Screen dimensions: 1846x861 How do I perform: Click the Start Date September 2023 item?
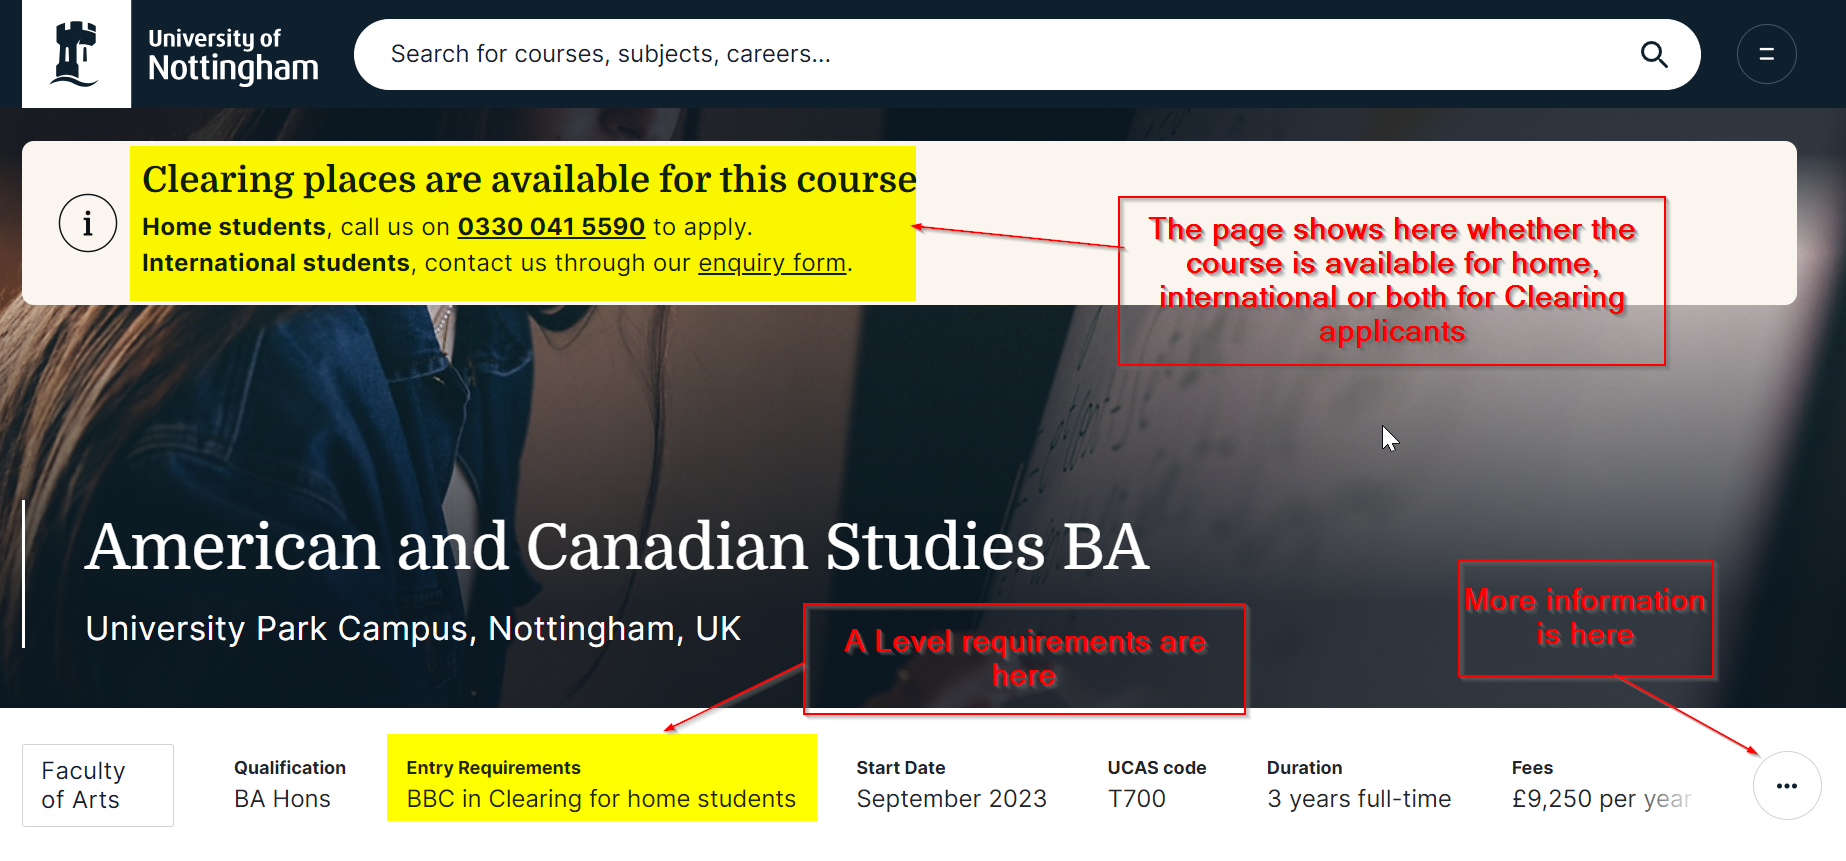click(x=951, y=784)
